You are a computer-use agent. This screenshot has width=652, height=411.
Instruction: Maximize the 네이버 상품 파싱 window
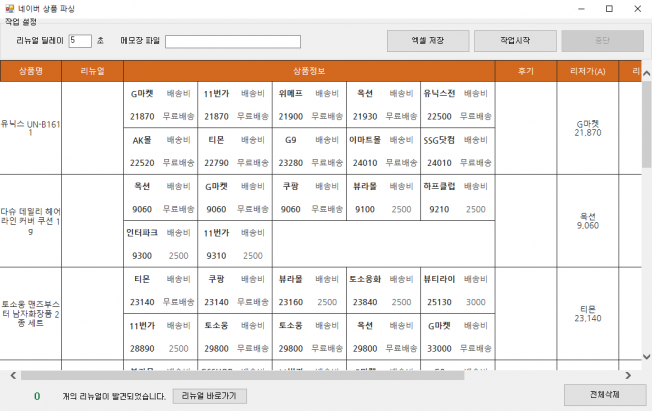tap(609, 9)
